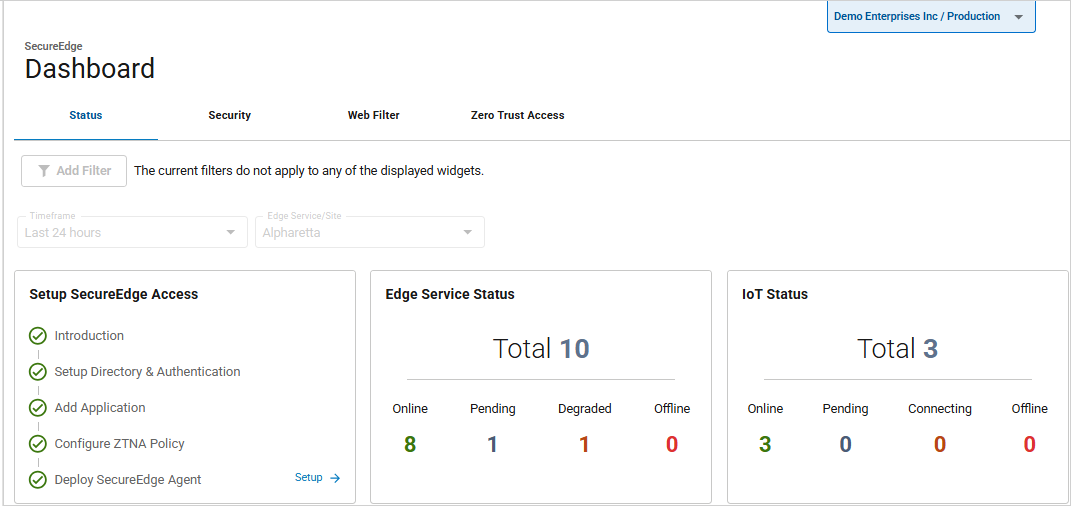Select the Status tab
The image size is (1071, 506).
click(x=86, y=116)
